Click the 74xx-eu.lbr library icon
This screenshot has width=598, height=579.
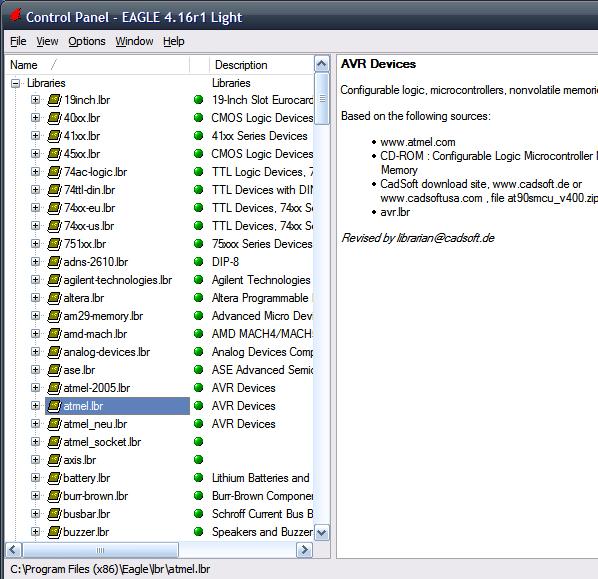[54, 208]
